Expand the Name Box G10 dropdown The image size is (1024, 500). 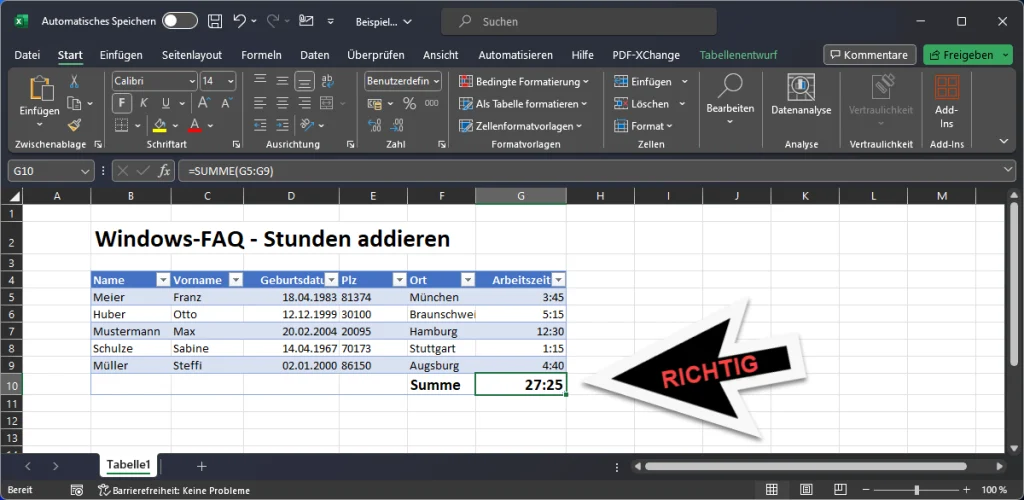click(85, 171)
